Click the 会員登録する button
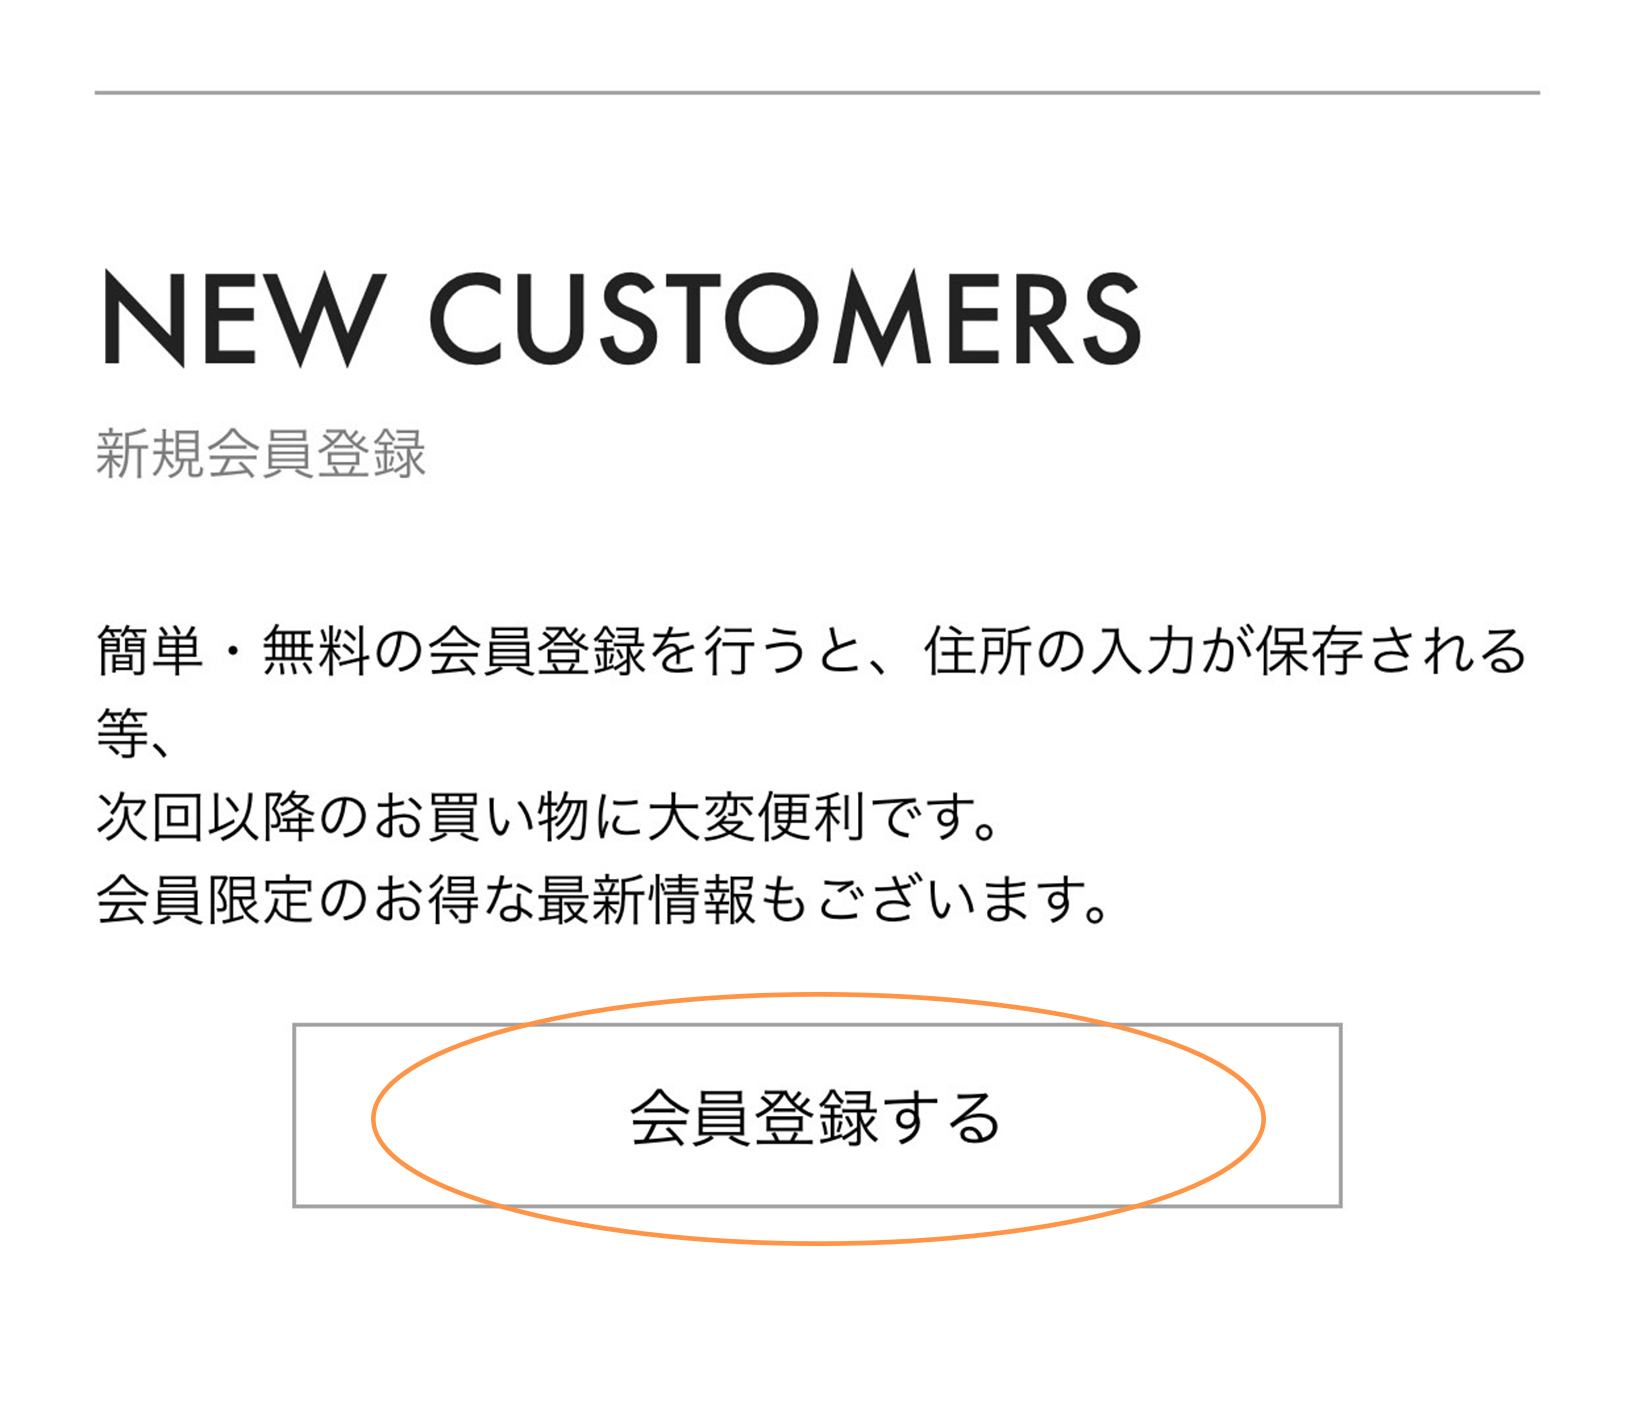 click(x=816, y=1116)
